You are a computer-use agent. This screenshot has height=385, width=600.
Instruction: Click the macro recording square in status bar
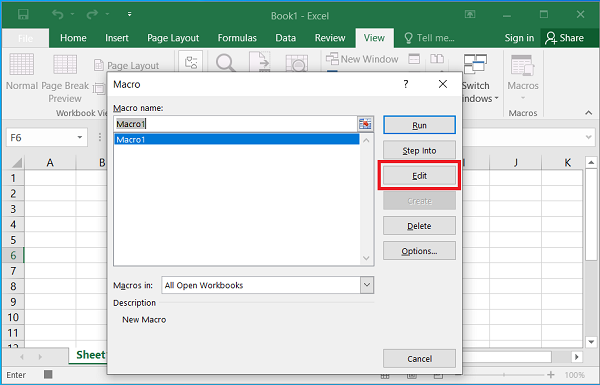pyautogui.click(x=48, y=374)
